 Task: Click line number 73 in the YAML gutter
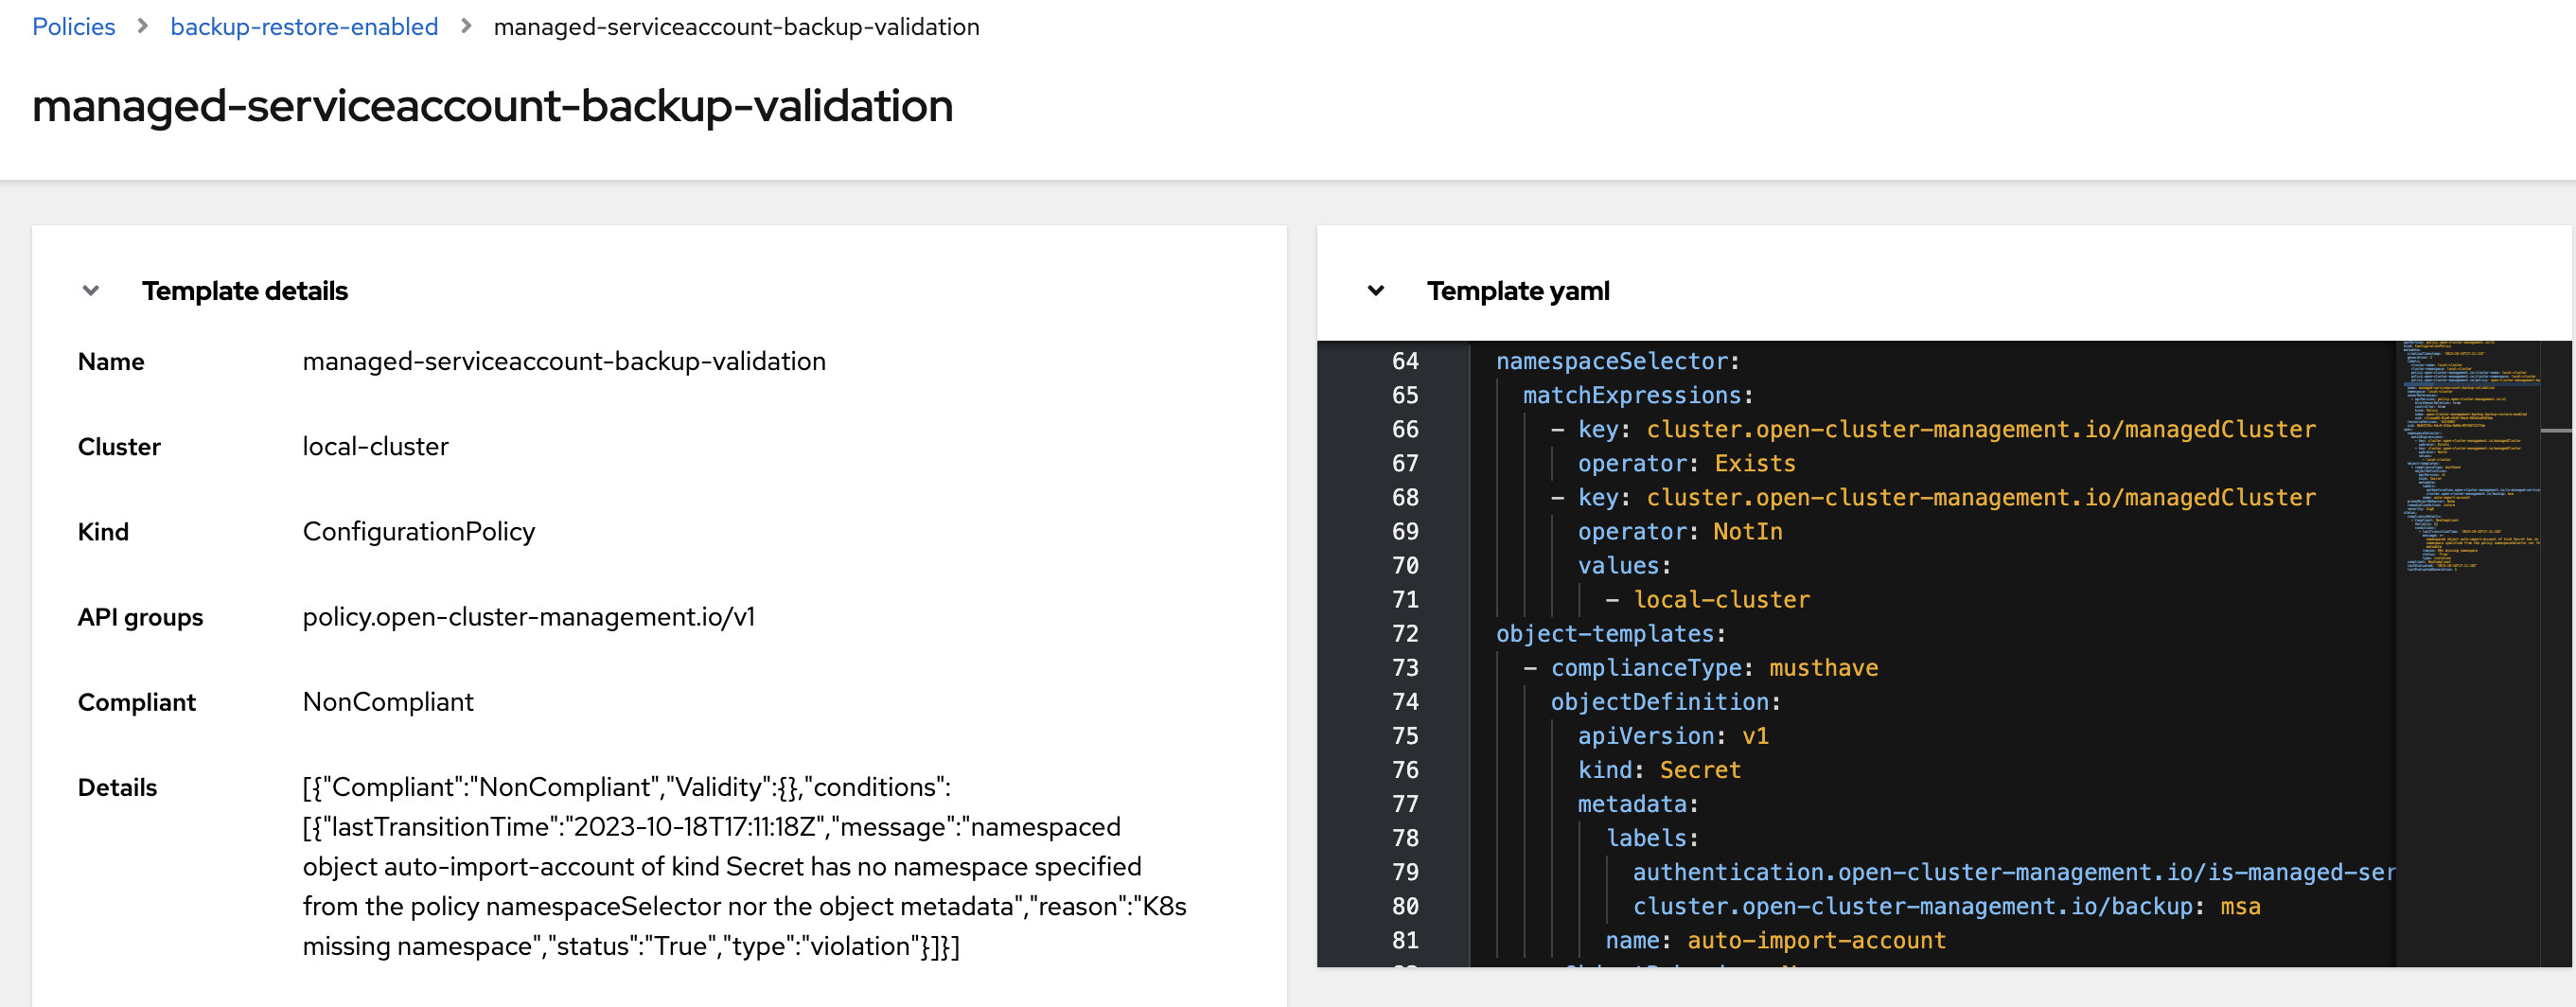[x=1404, y=668]
